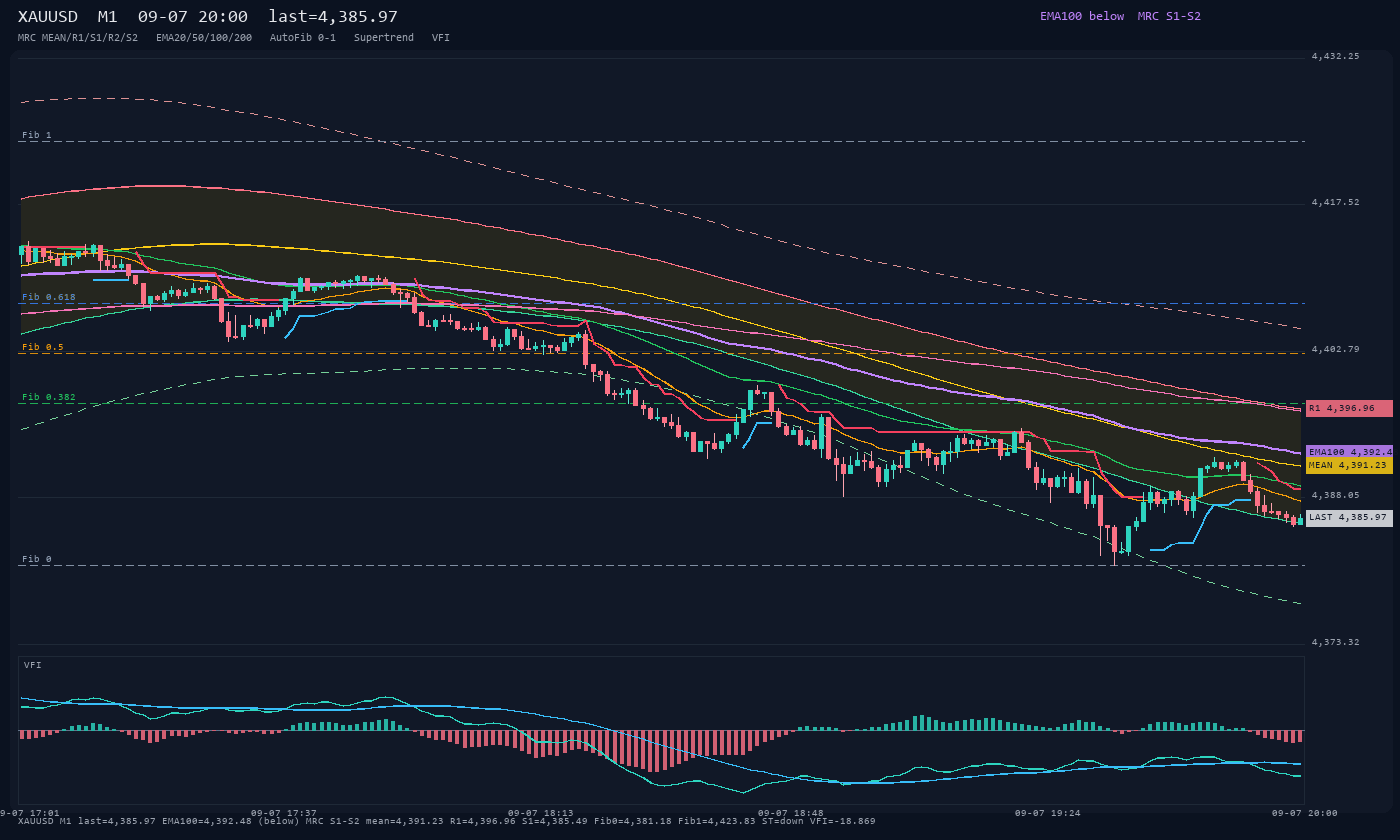Click the white LAST 4,385.97 price tag
This screenshot has height=840, width=1400.
(x=1349, y=518)
